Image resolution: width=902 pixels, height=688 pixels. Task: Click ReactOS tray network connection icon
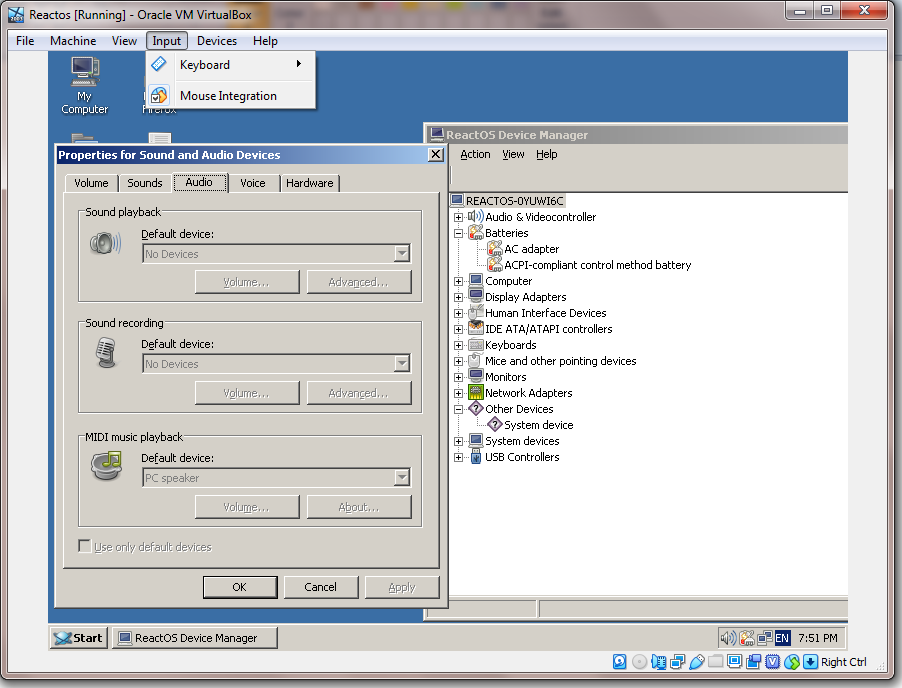pyautogui.click(x=765, y=637)
